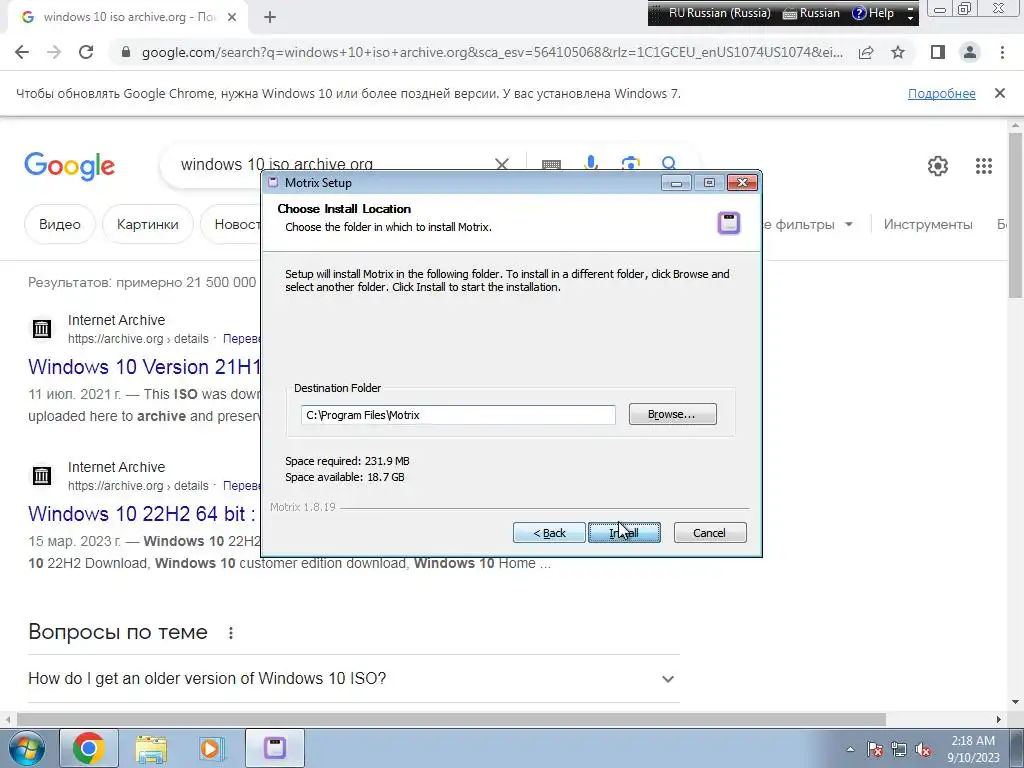
Task: Open Google apps grid
Action: coord(984,166)
